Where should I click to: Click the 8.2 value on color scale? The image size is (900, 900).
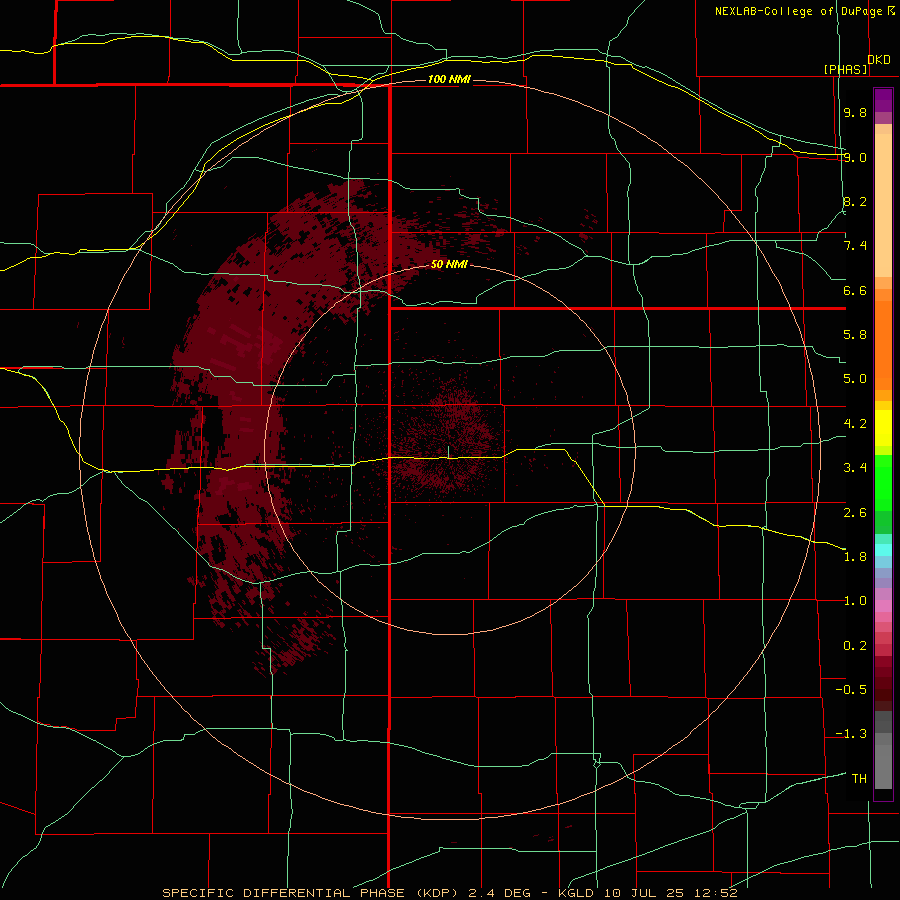855,201
